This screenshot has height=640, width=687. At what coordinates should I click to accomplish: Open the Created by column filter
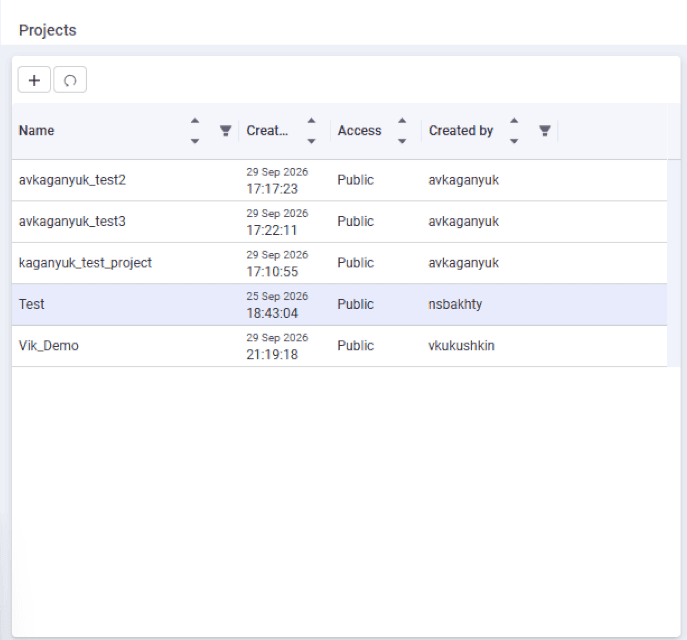545,131
